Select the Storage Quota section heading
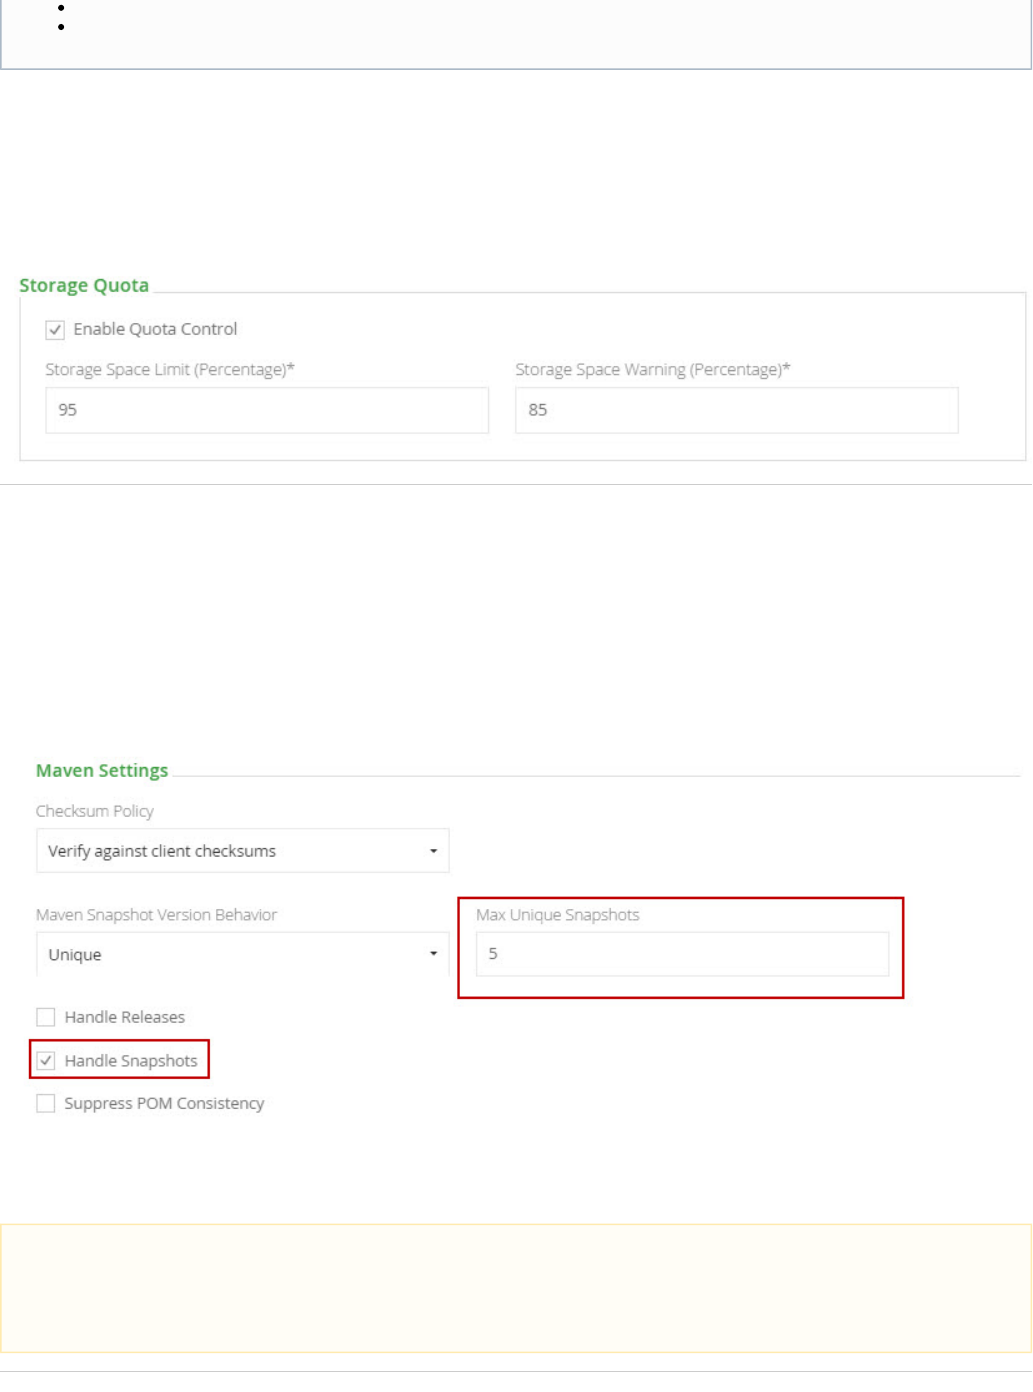Screen dimensions: 1033x1392 [x=84, y=286]
